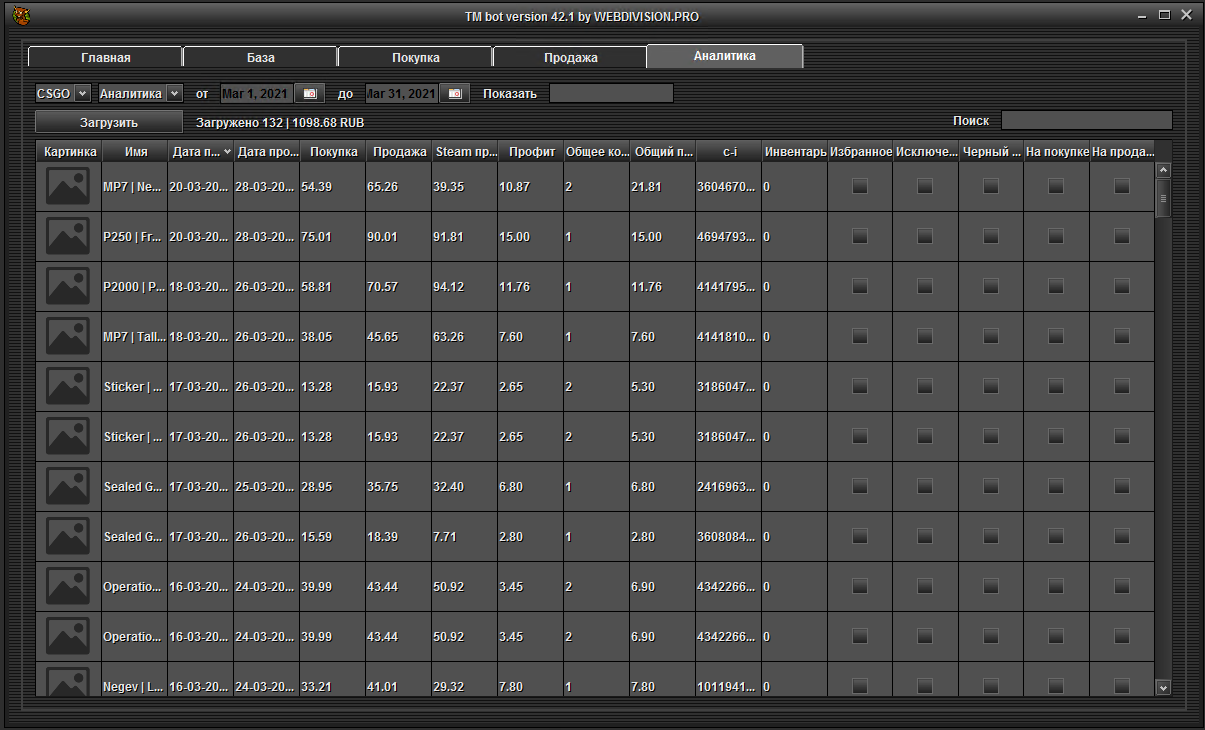Click the image placeholder in the P2000 row
This screenshot has width=1205, height=730.
(68, 287)
